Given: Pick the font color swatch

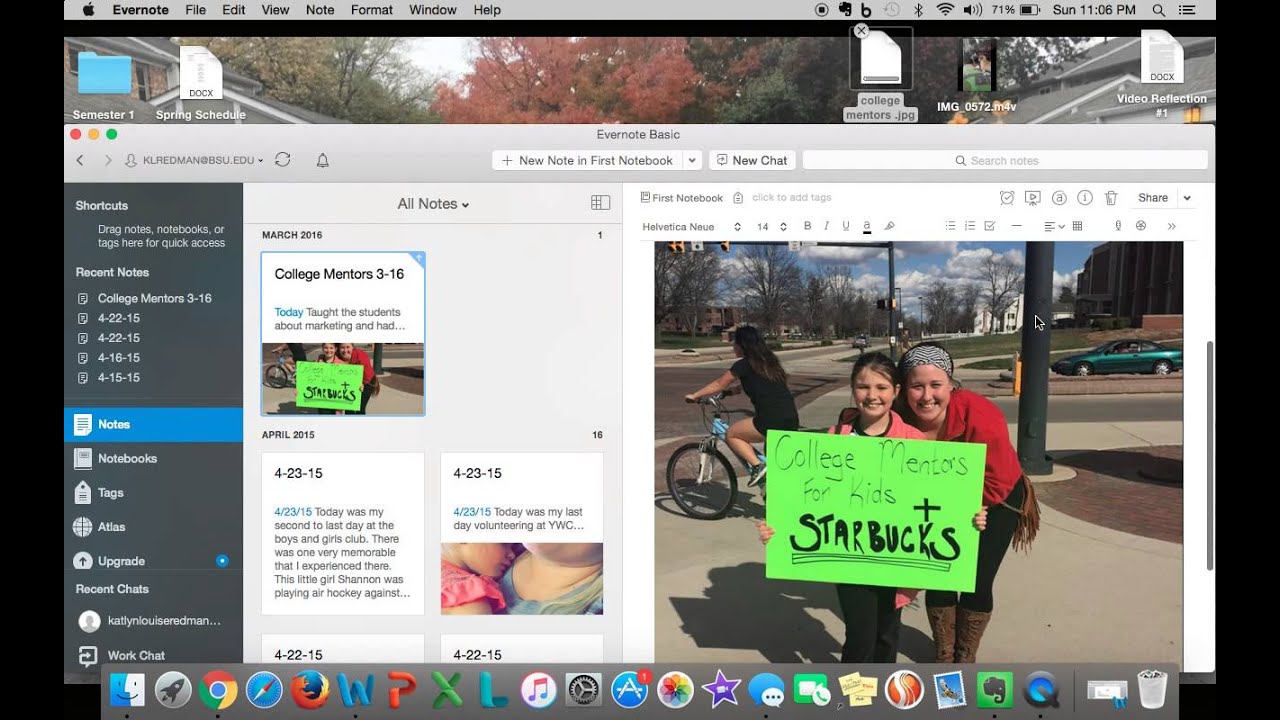Looking at the screenshot, I should pyautogui.click(x=867, y=226).
